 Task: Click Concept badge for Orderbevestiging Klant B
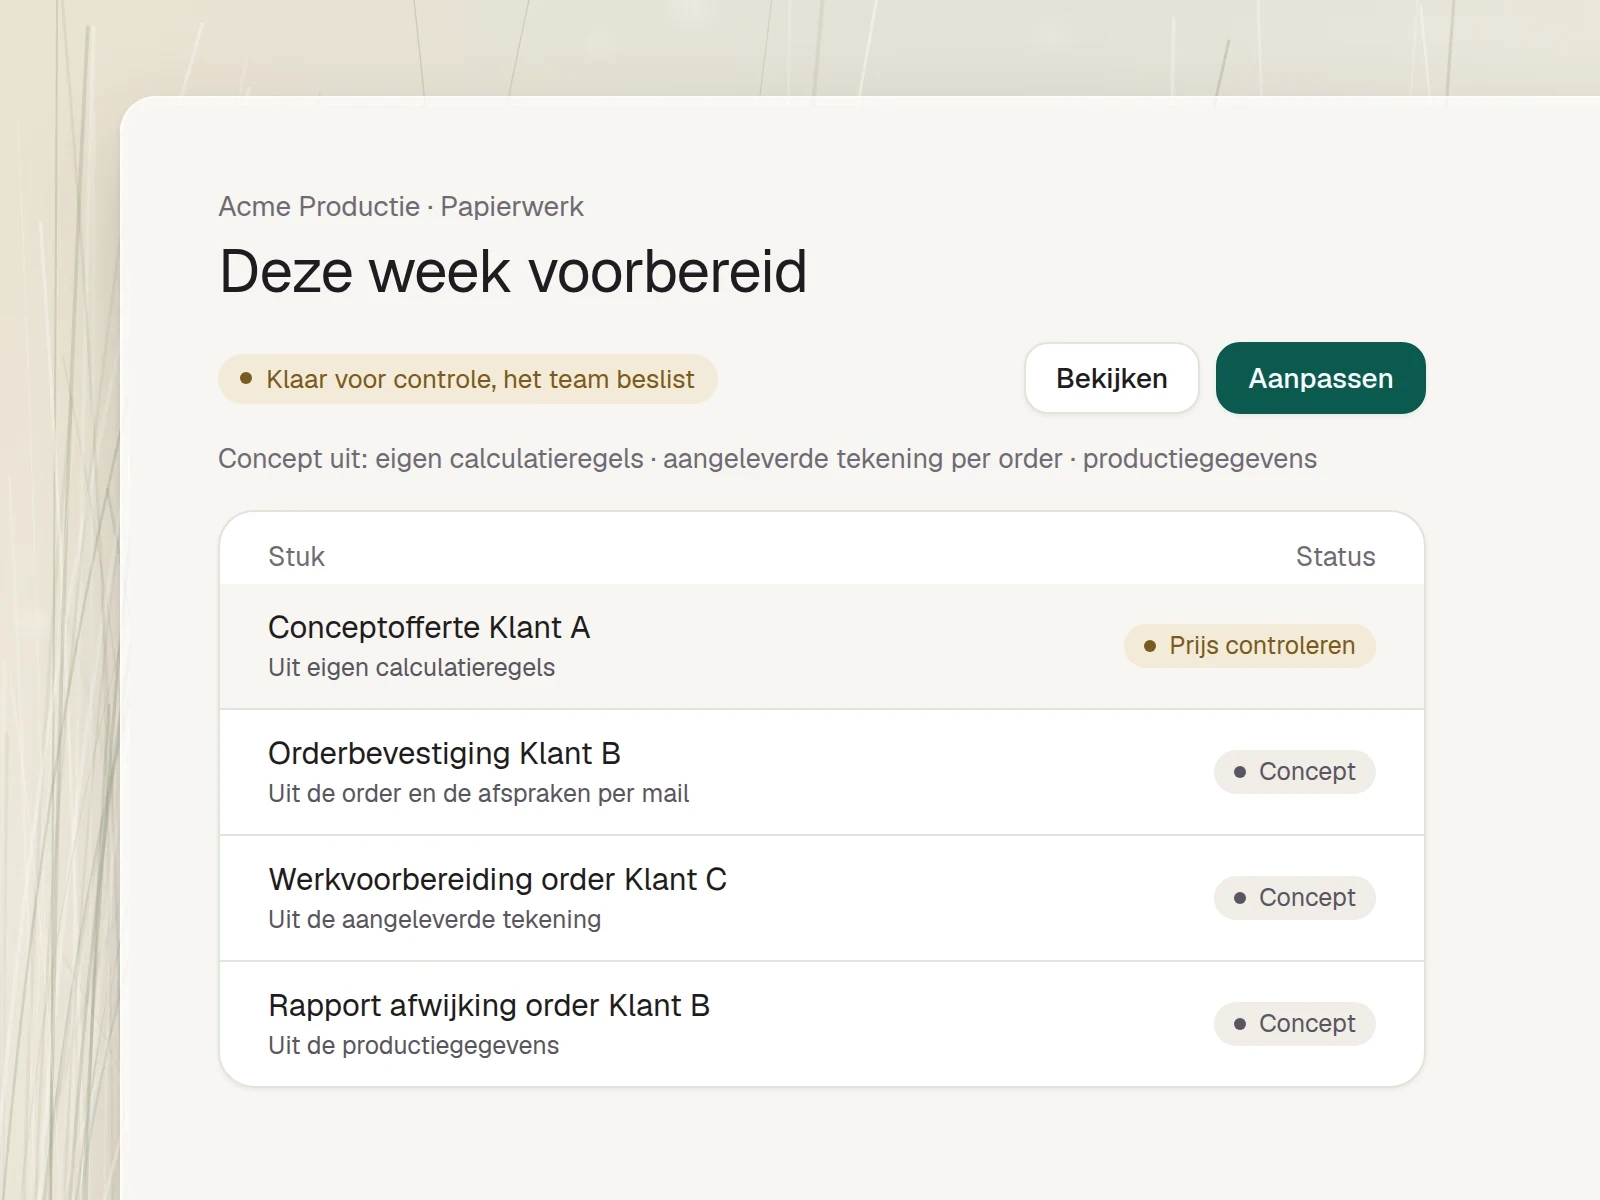(1294, 772)
